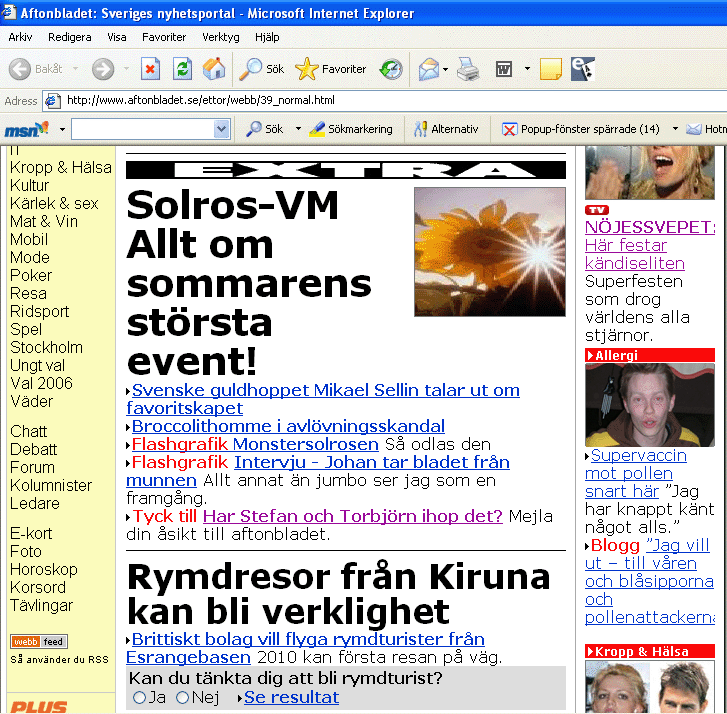Expand popup blocker options dropdown arrow
The width and height of the screenshot is (727, 714).
tap(675, 129)
